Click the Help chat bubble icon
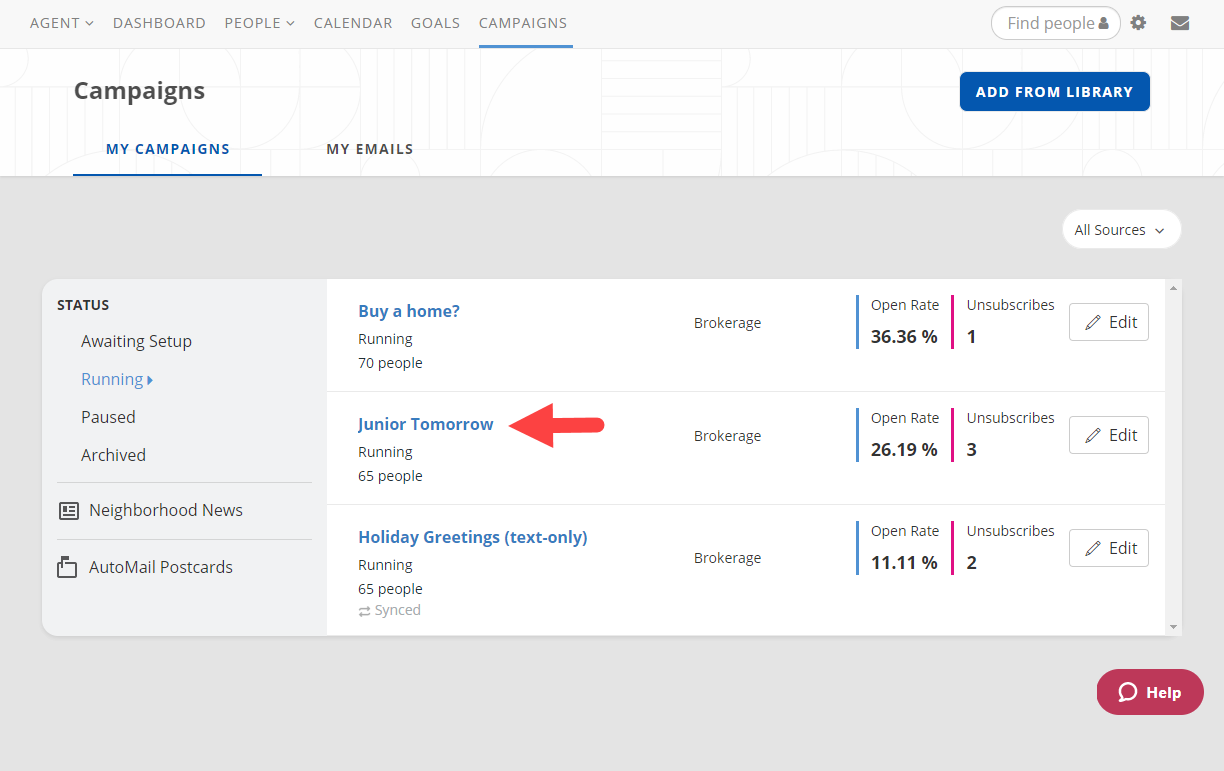 tap(1128, 692)
